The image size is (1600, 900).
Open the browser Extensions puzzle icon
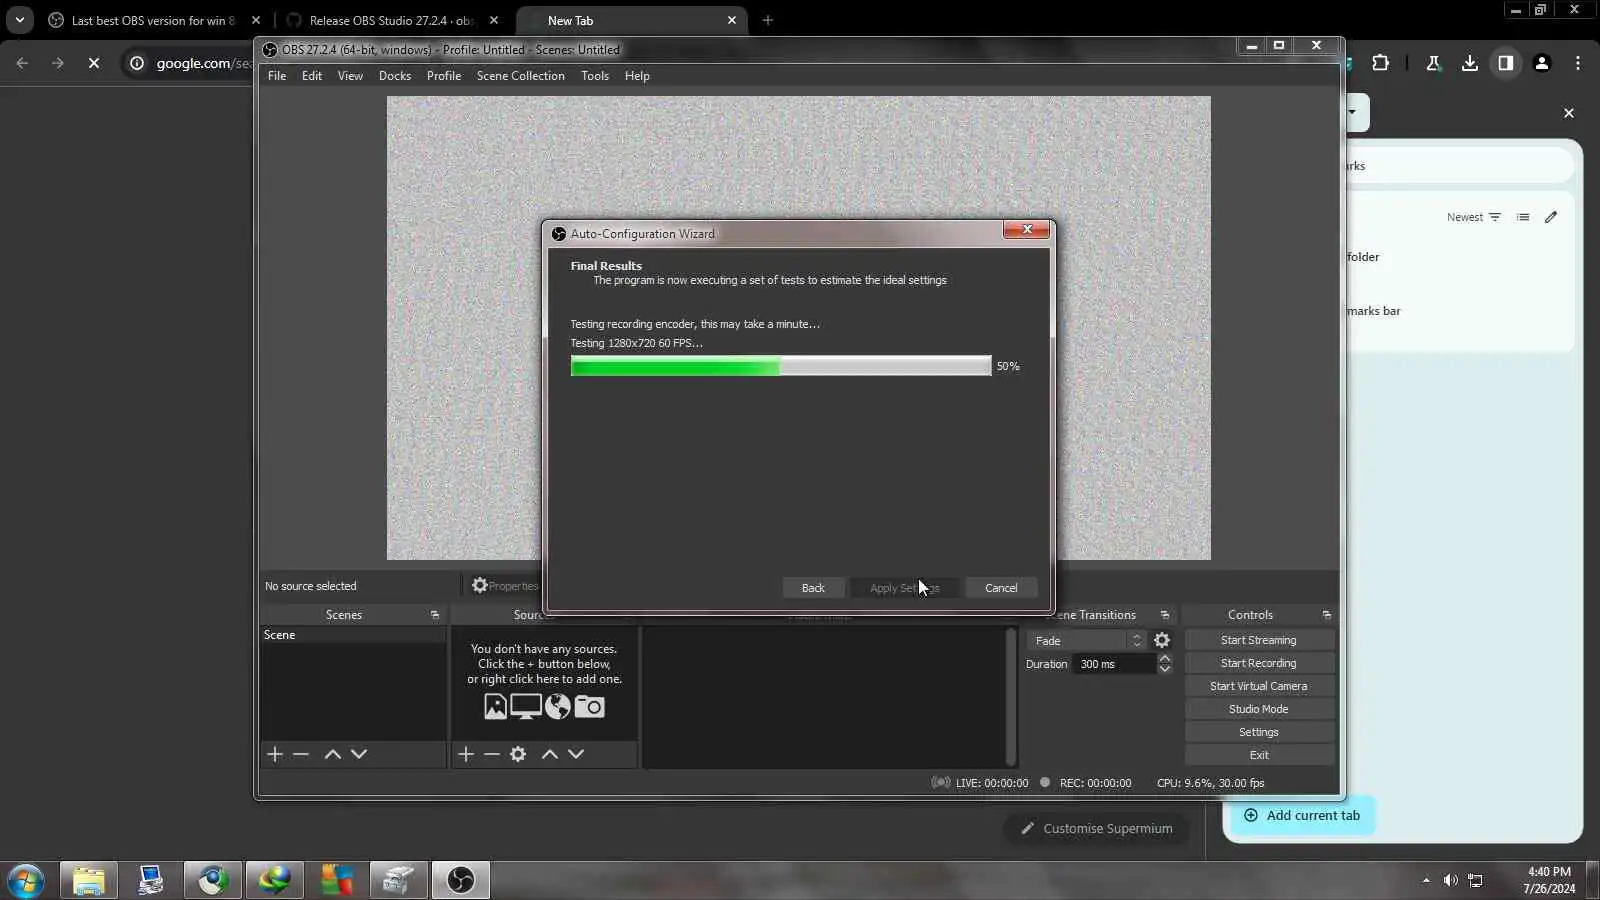pyautogui.click(x=1380, y=63)
